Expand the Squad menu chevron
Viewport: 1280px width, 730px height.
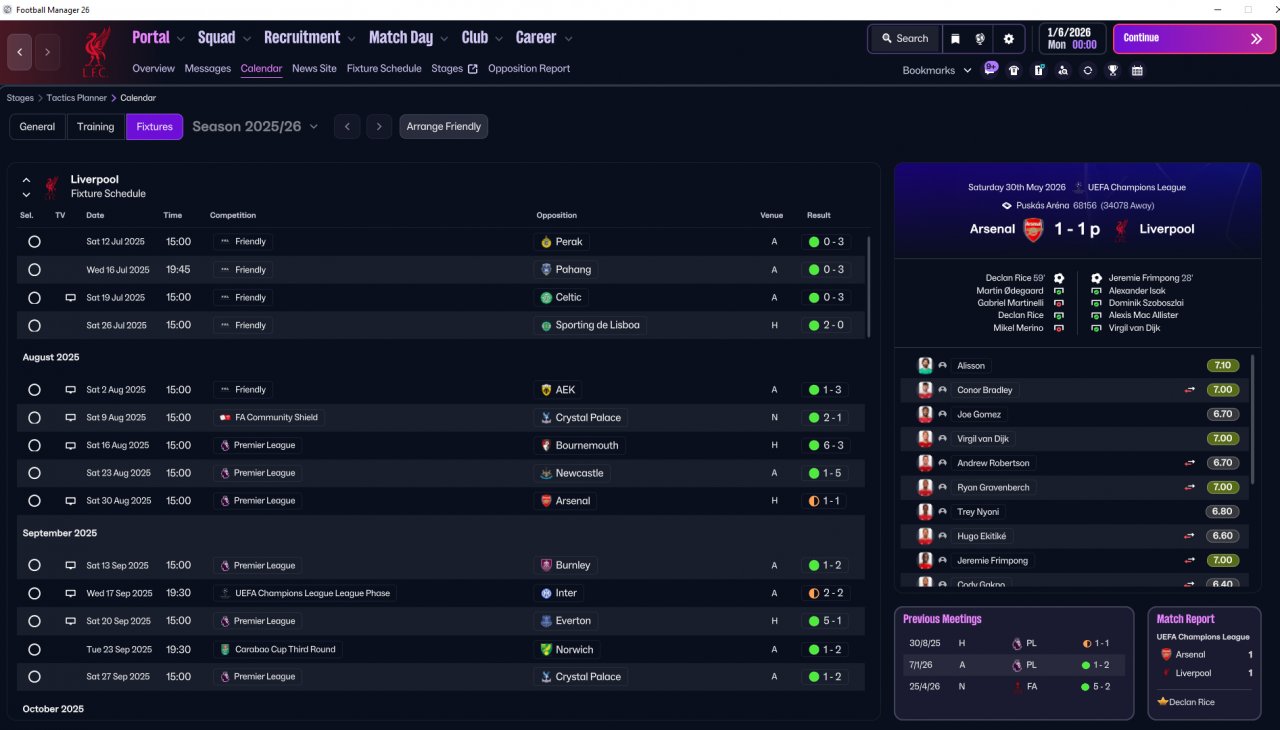click(246, 39)
